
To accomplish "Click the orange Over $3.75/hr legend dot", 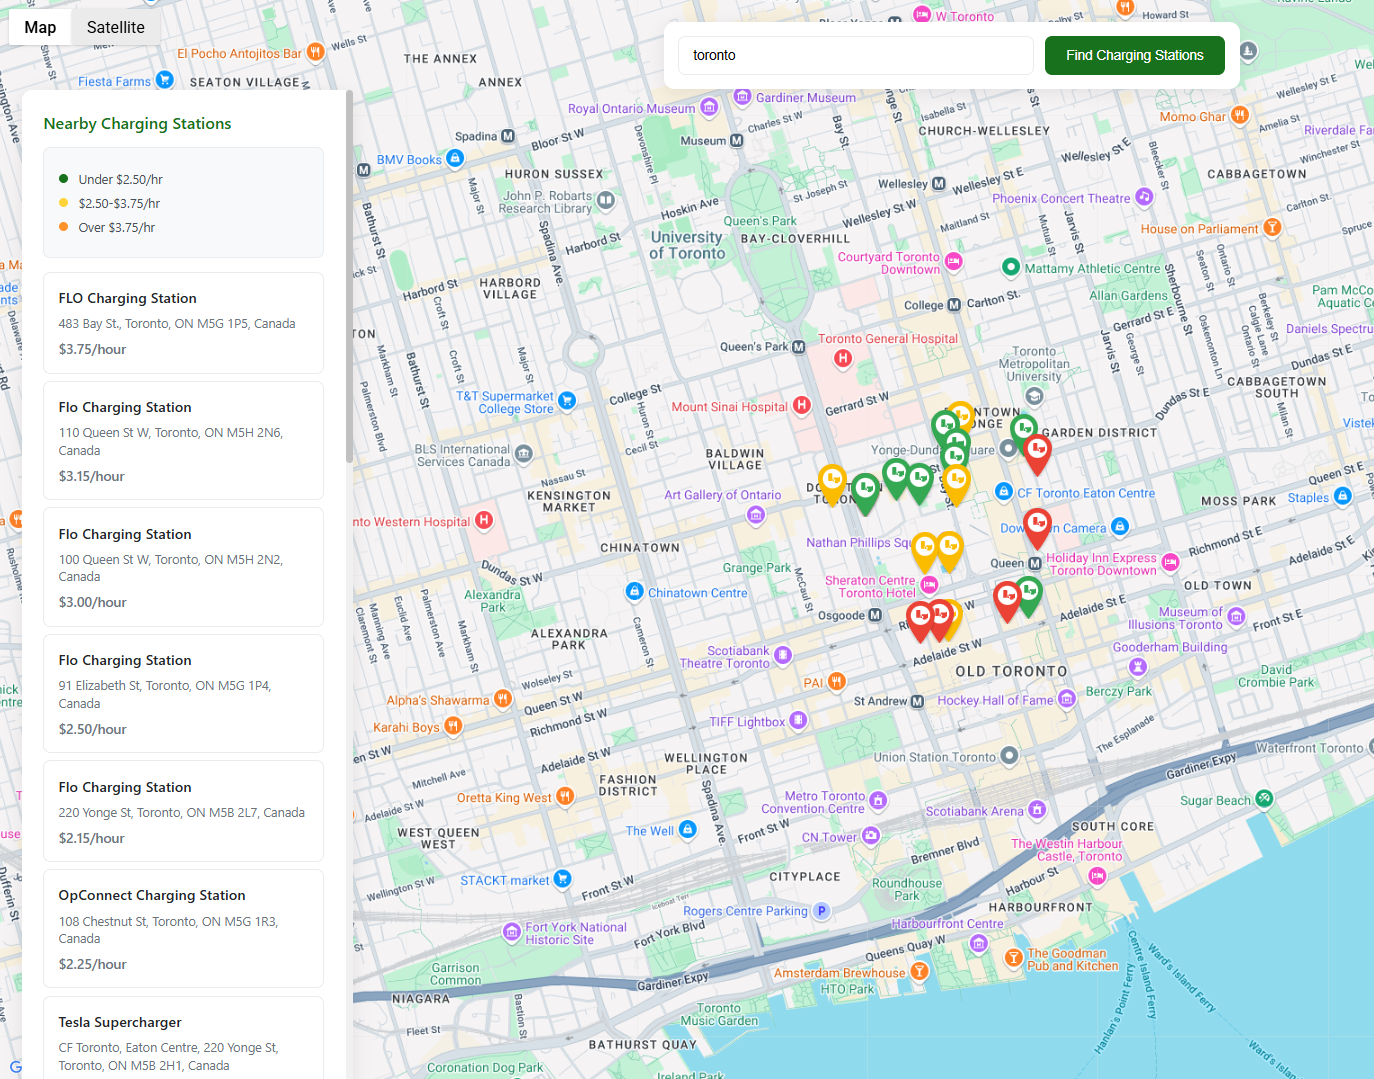I will [x=64, y=227].
